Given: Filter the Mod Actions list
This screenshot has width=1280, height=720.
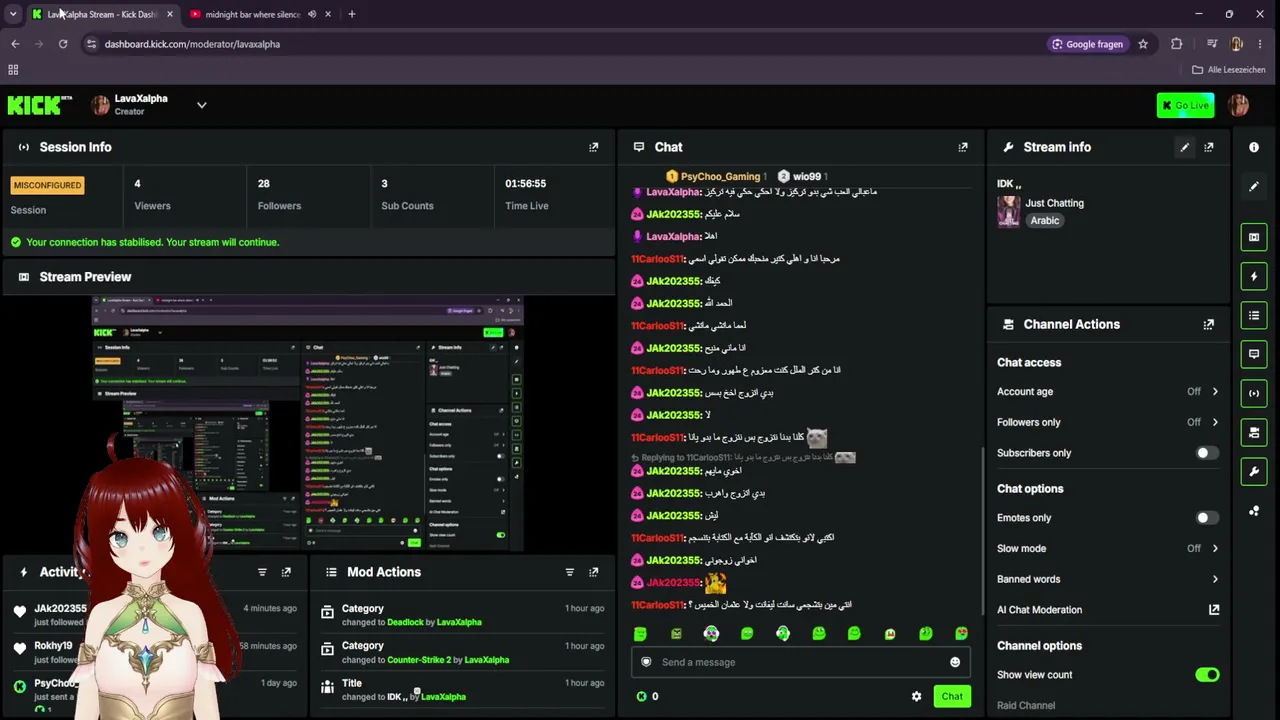Looking at the screenshot, I should [570, 572].
